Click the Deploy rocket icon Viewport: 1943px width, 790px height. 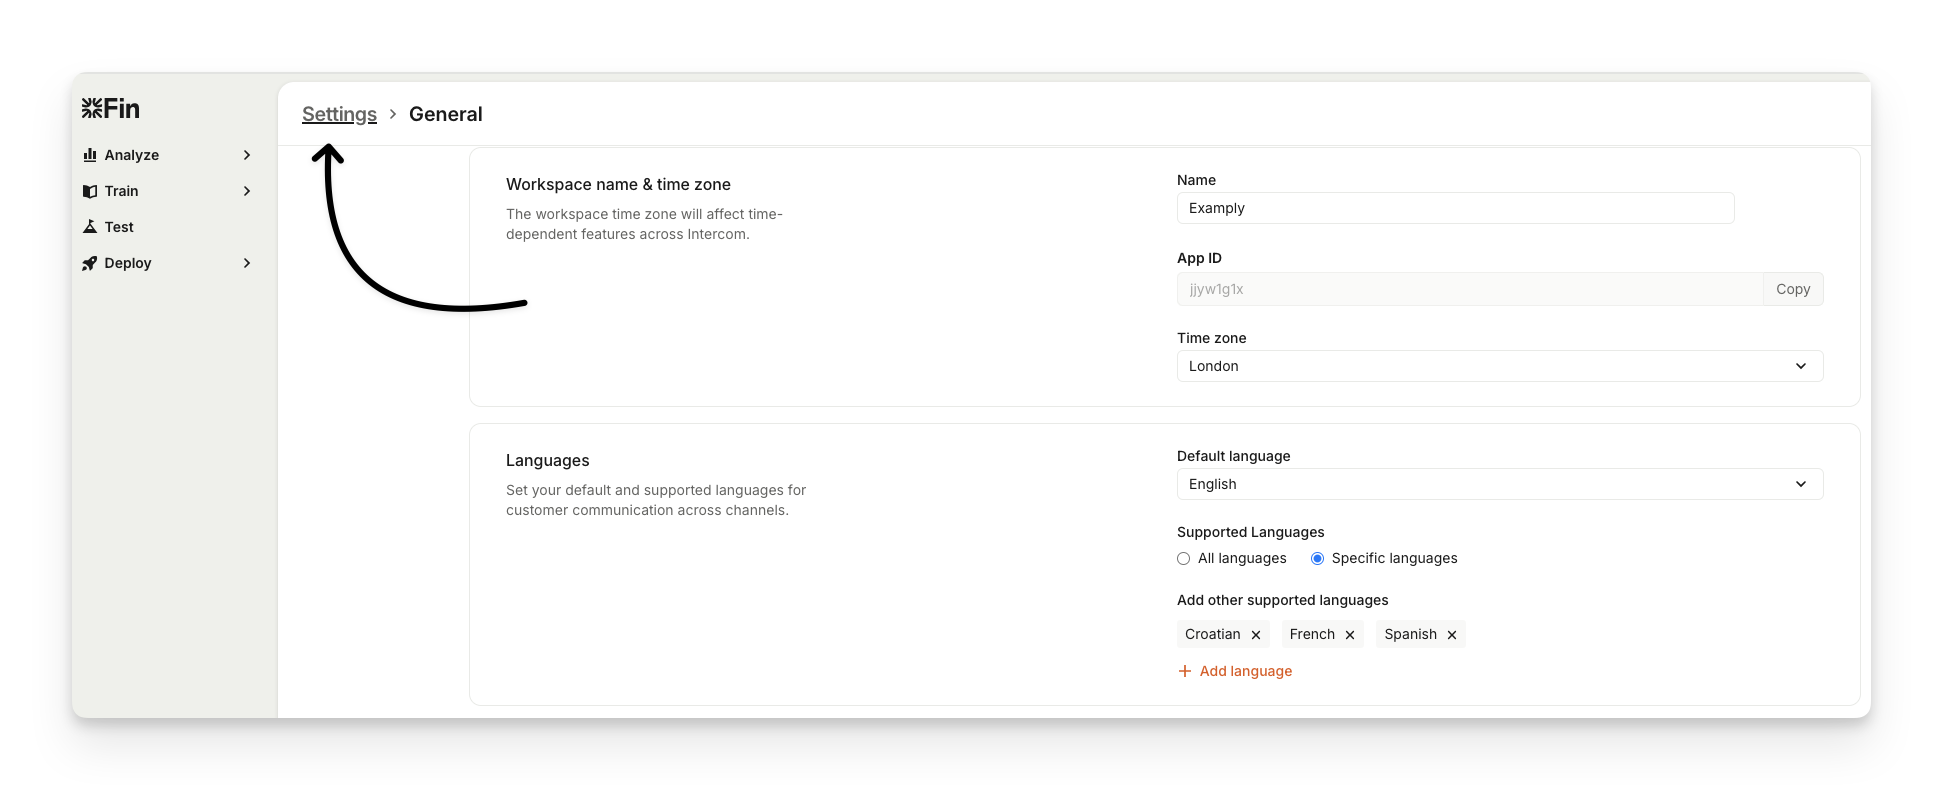click(90, 263)
